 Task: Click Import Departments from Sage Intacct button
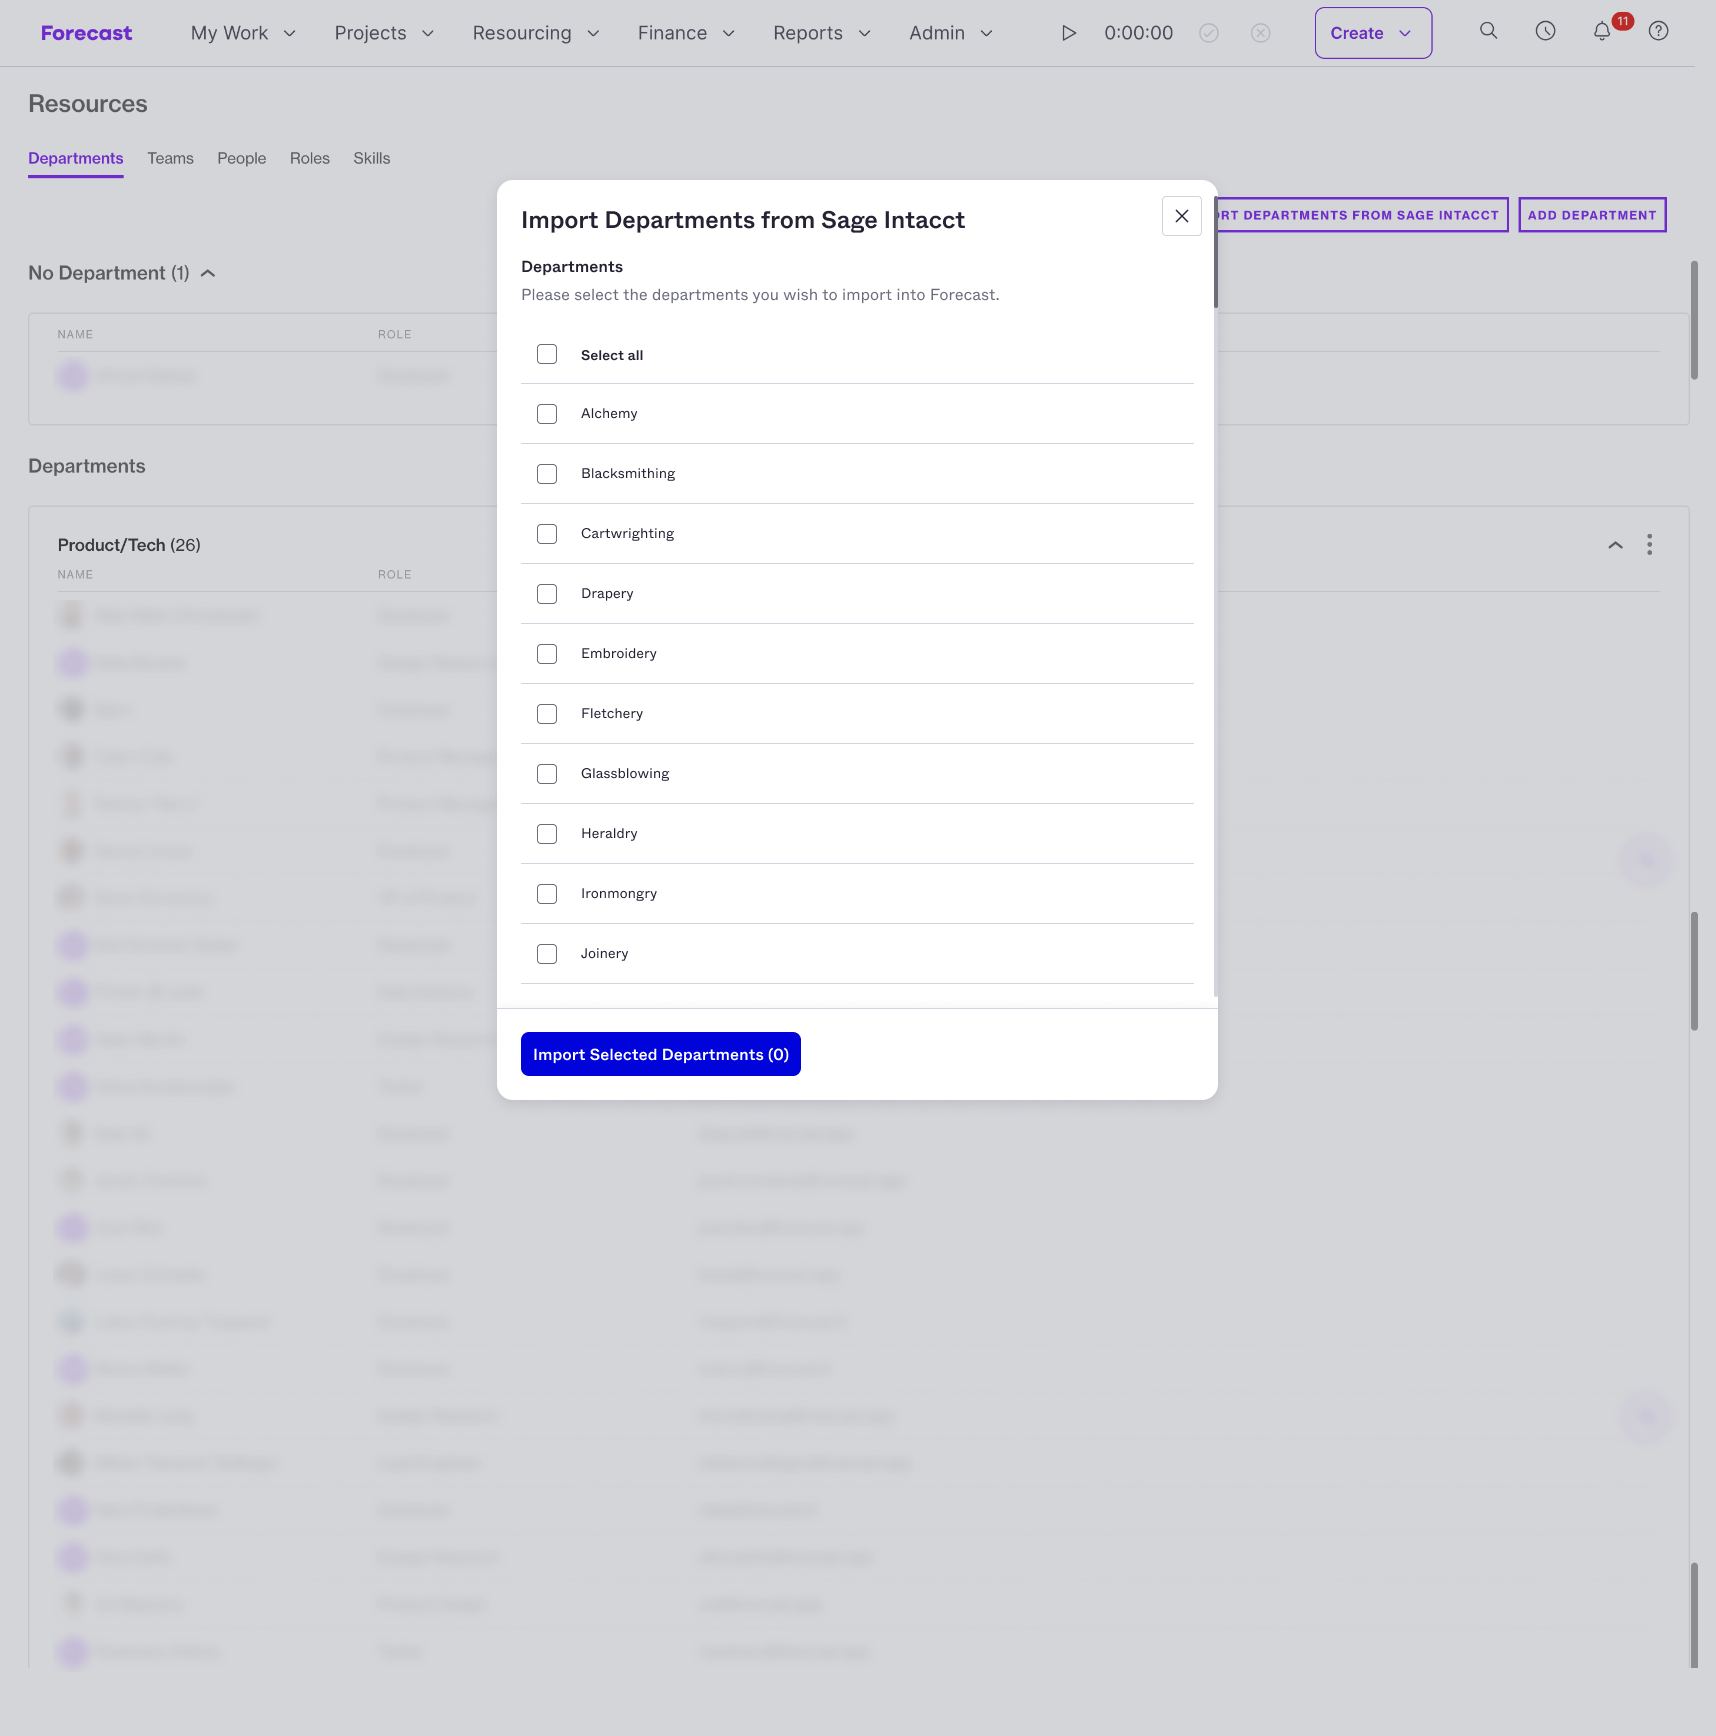pyautogui.click(x=1362, y=215)
